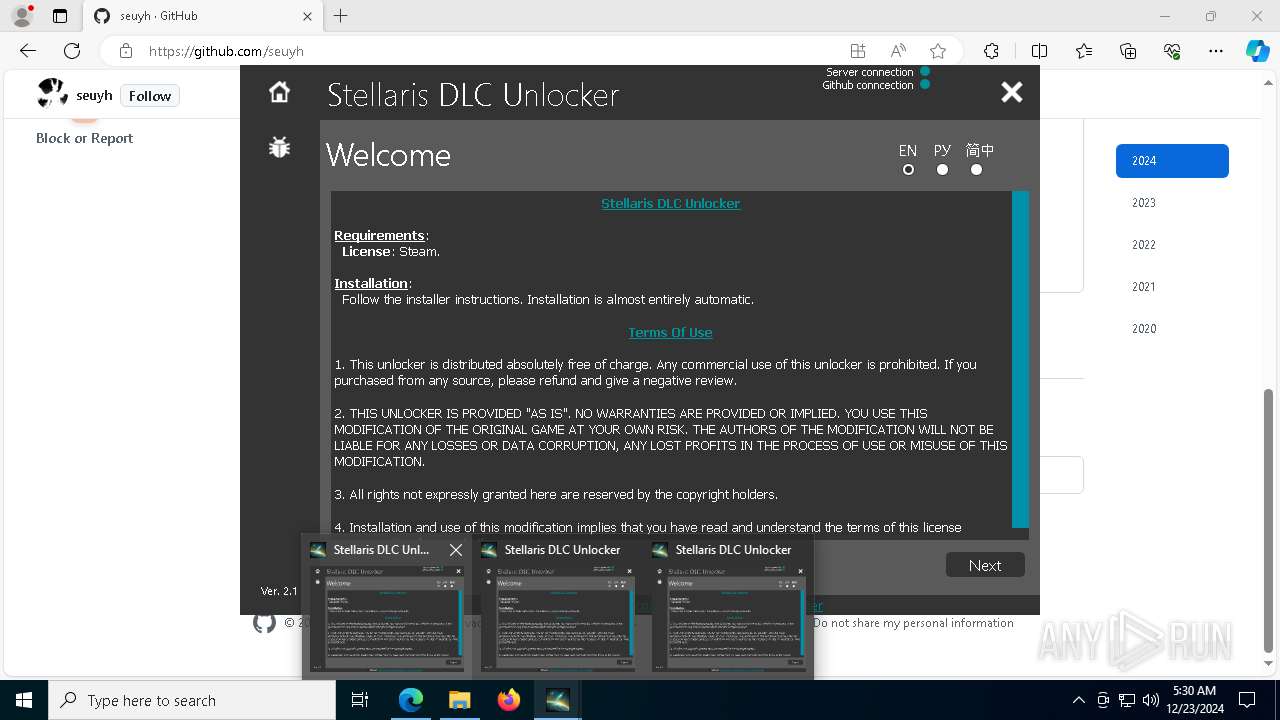Click the license text scrollbar

(1020, 359)
